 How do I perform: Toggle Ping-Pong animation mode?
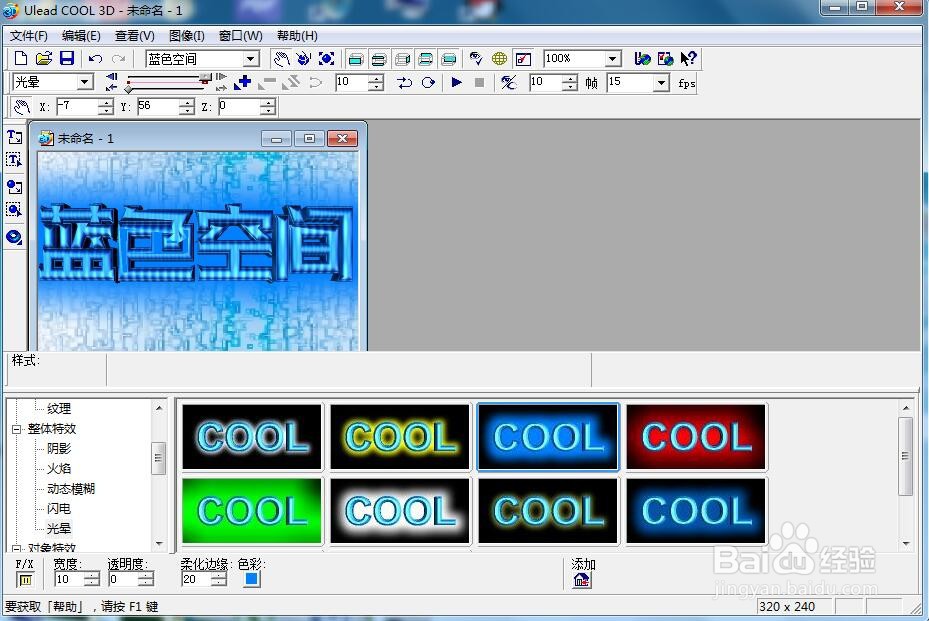(x=405, y=82)
